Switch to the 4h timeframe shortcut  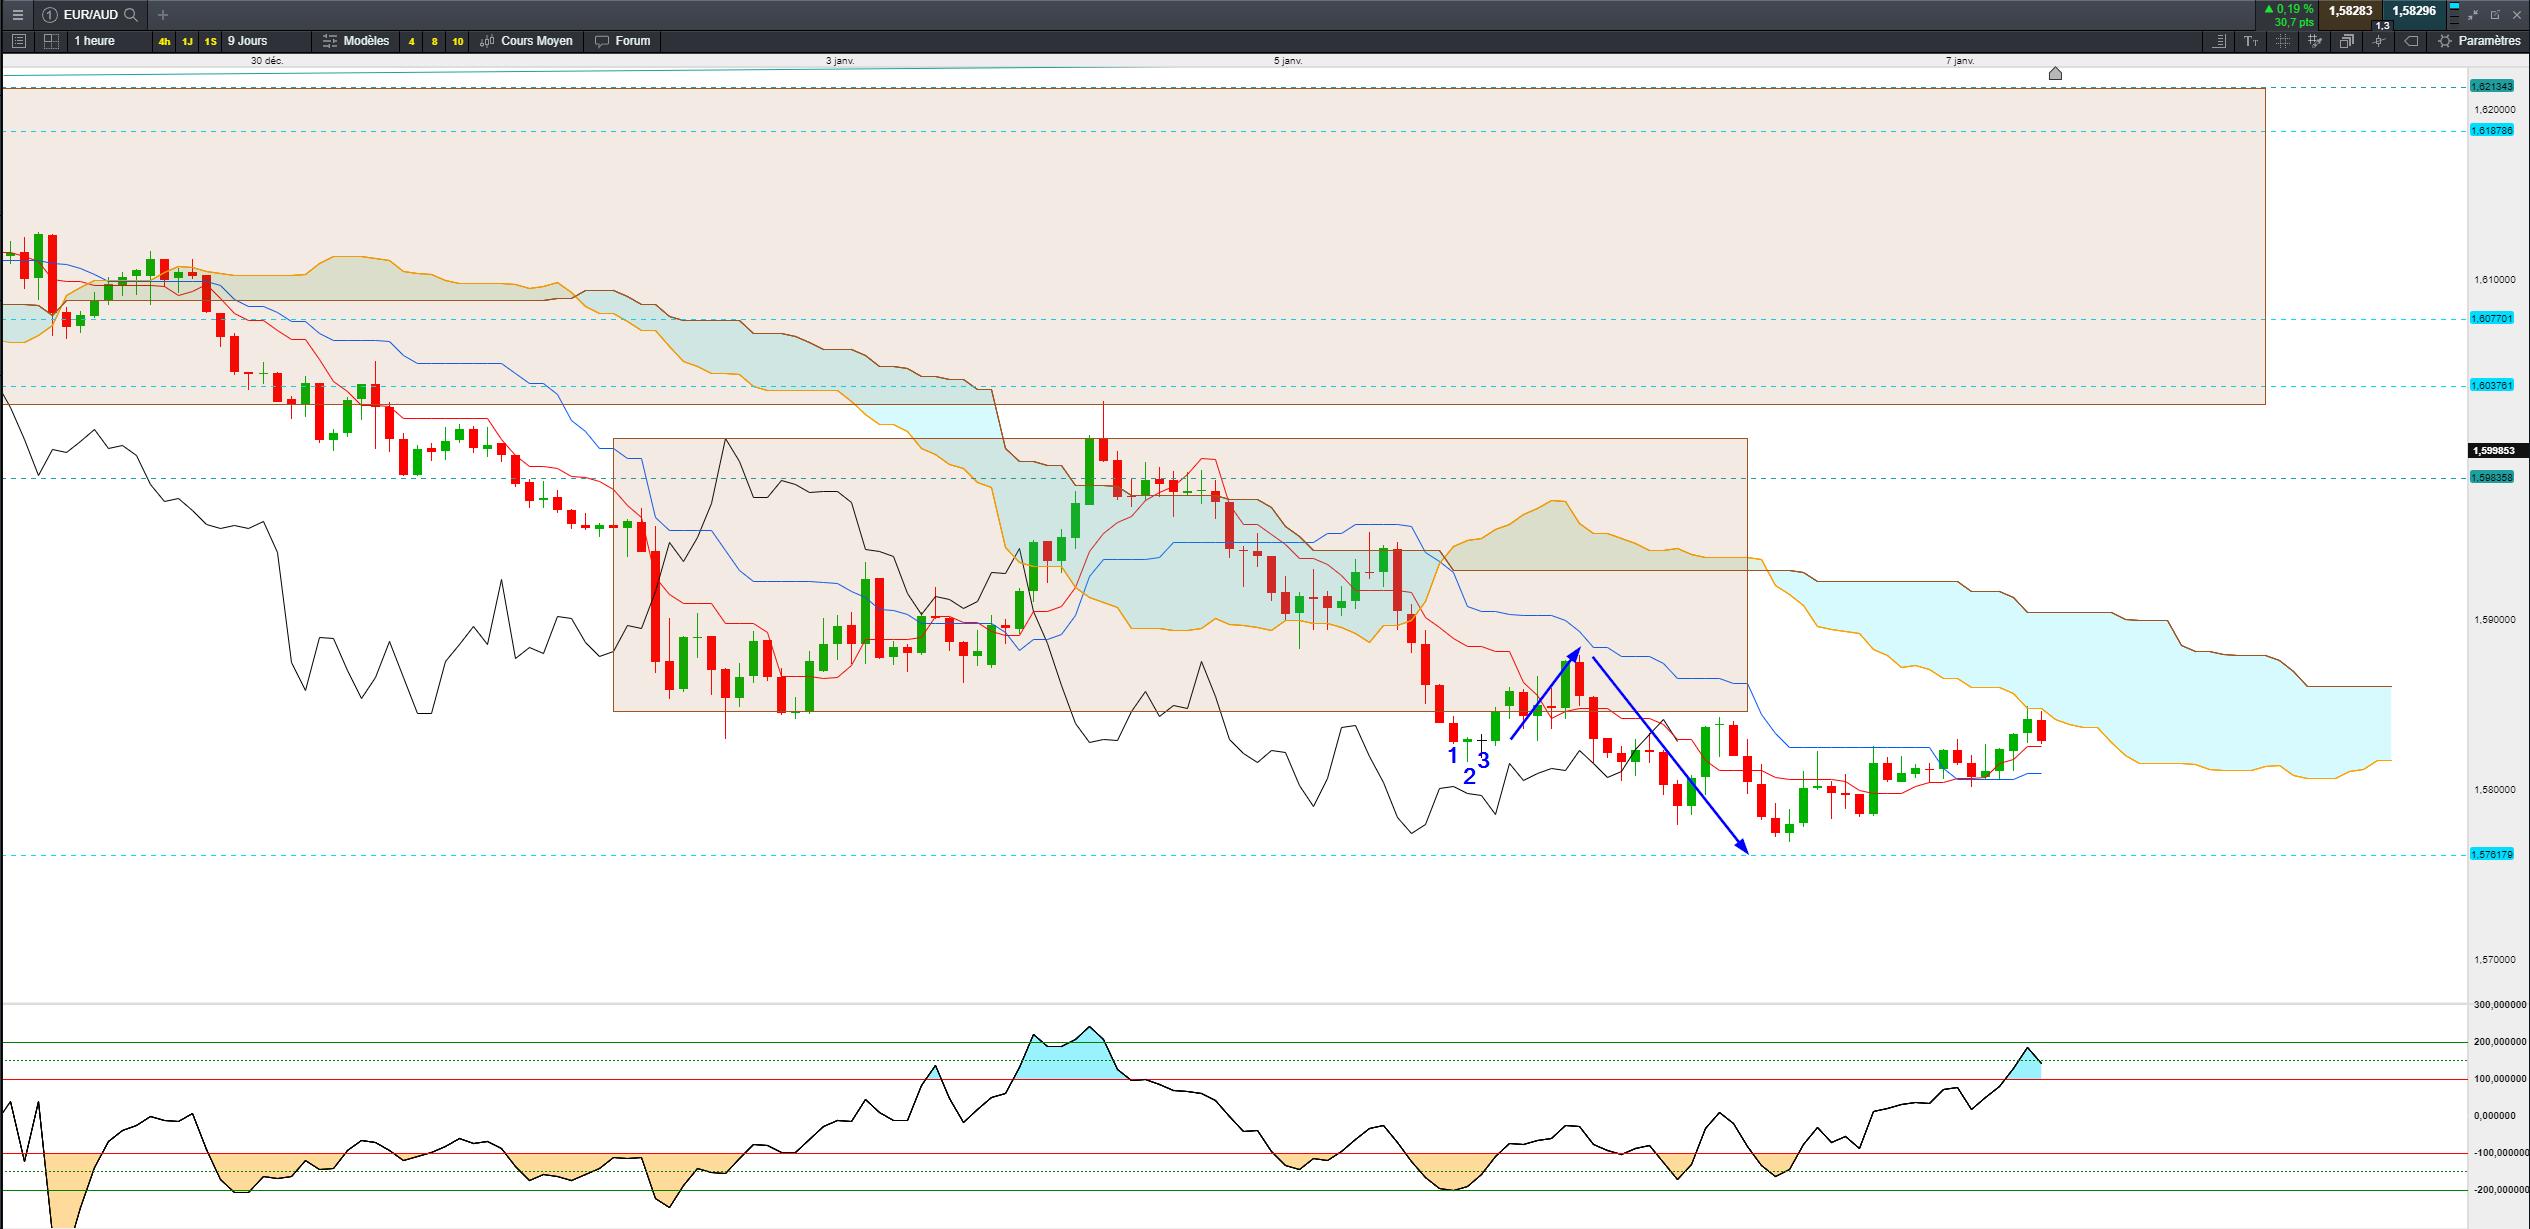[x=164, y=41]
